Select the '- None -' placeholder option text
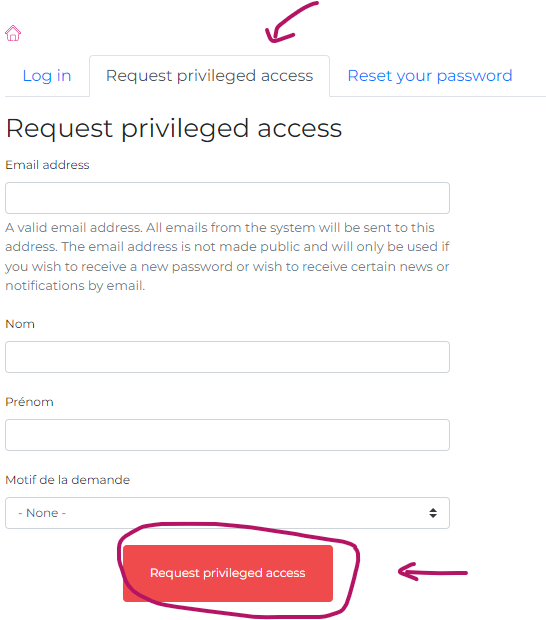Image resolution: width=546 pixels, height=620 pixels. click(42, 513)
